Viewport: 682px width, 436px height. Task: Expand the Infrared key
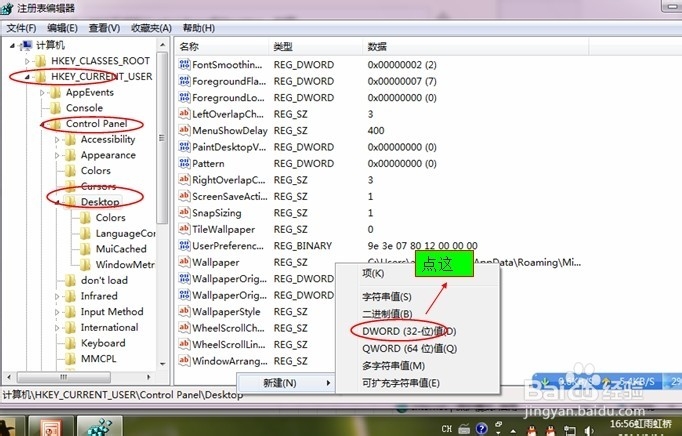pyautogui.click(x=57, y=296)
